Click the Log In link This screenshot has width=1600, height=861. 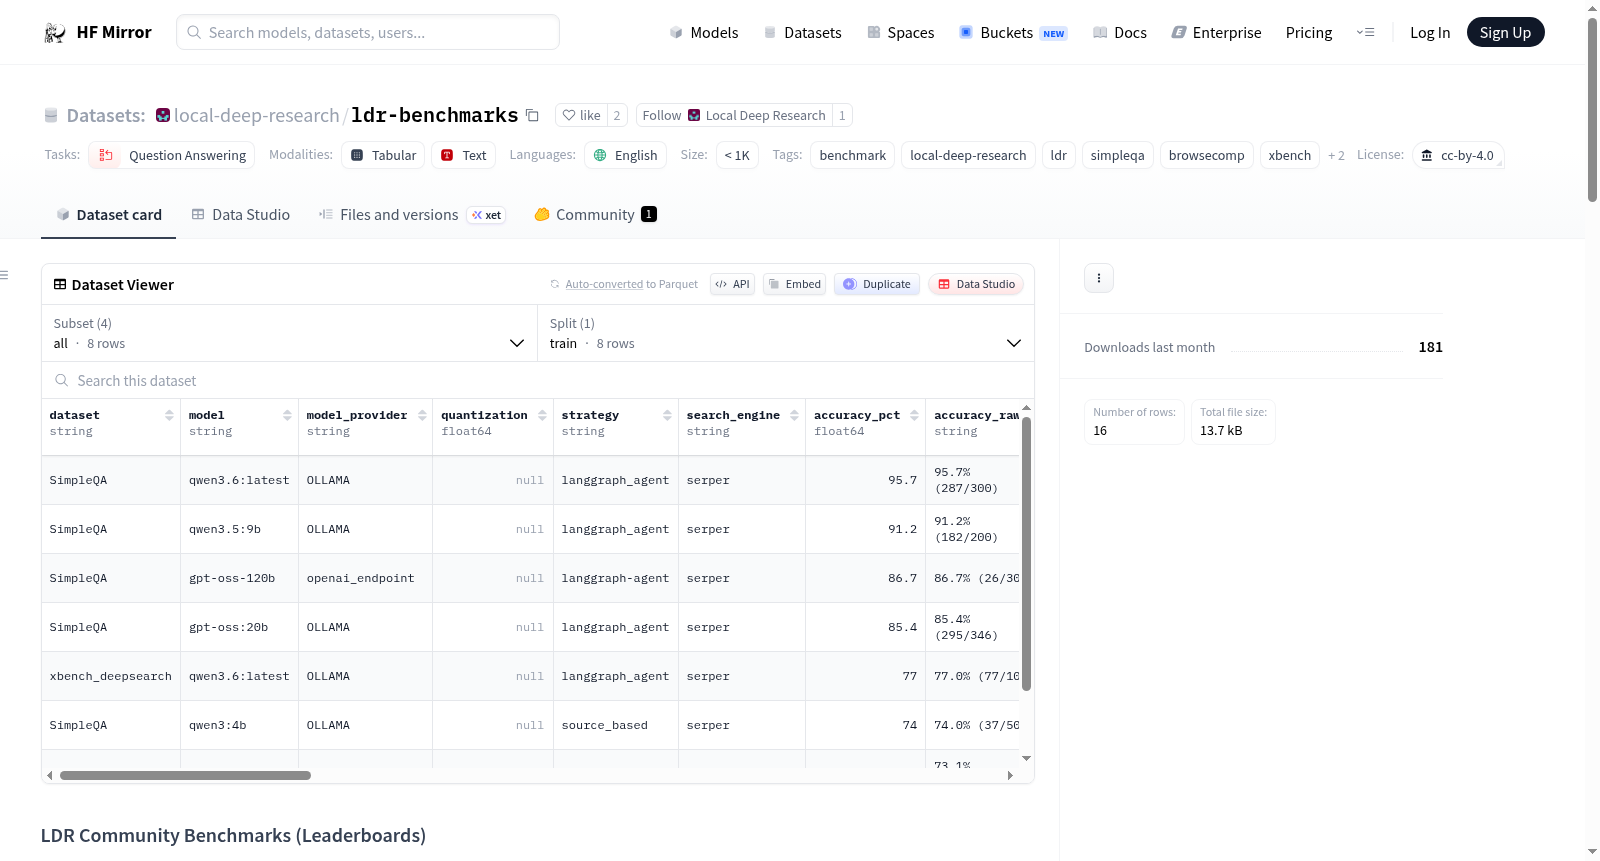click(x=1430, y=33)
